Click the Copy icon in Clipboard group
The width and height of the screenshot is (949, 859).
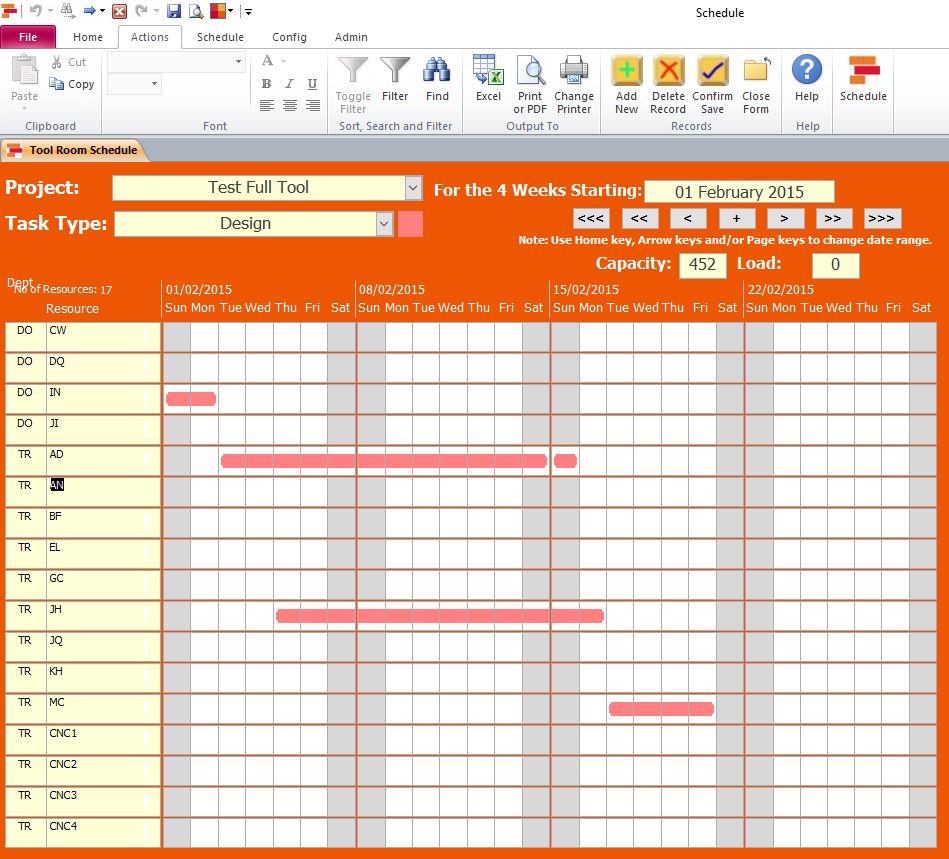coord(56,84)
